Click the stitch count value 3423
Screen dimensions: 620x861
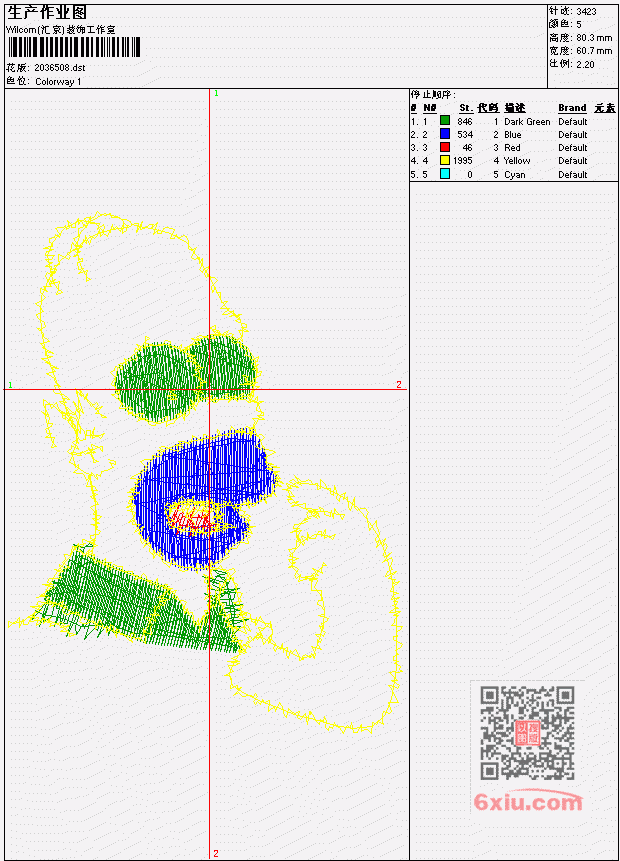[x=587, y=11]
